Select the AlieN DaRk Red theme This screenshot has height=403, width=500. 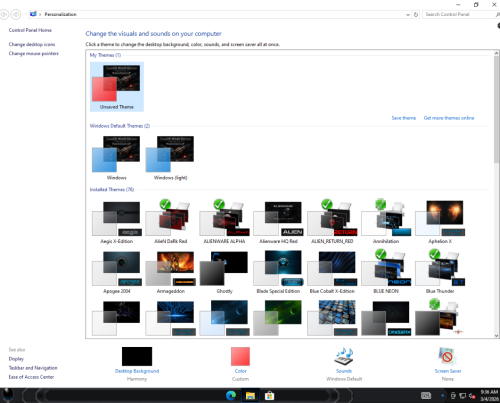point(171,222)
